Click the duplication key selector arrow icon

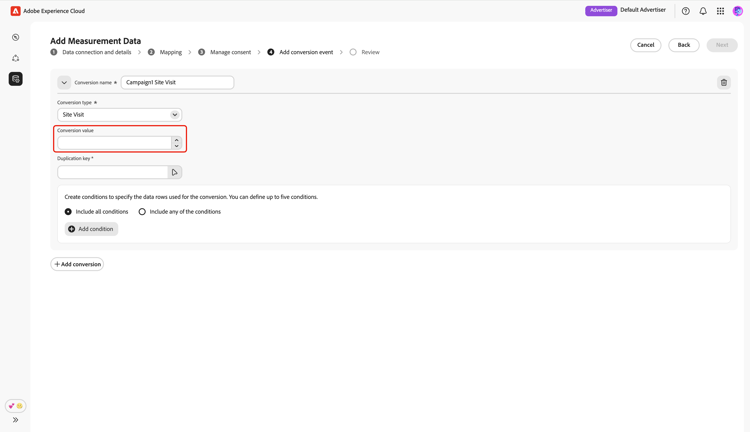[175, 172]
